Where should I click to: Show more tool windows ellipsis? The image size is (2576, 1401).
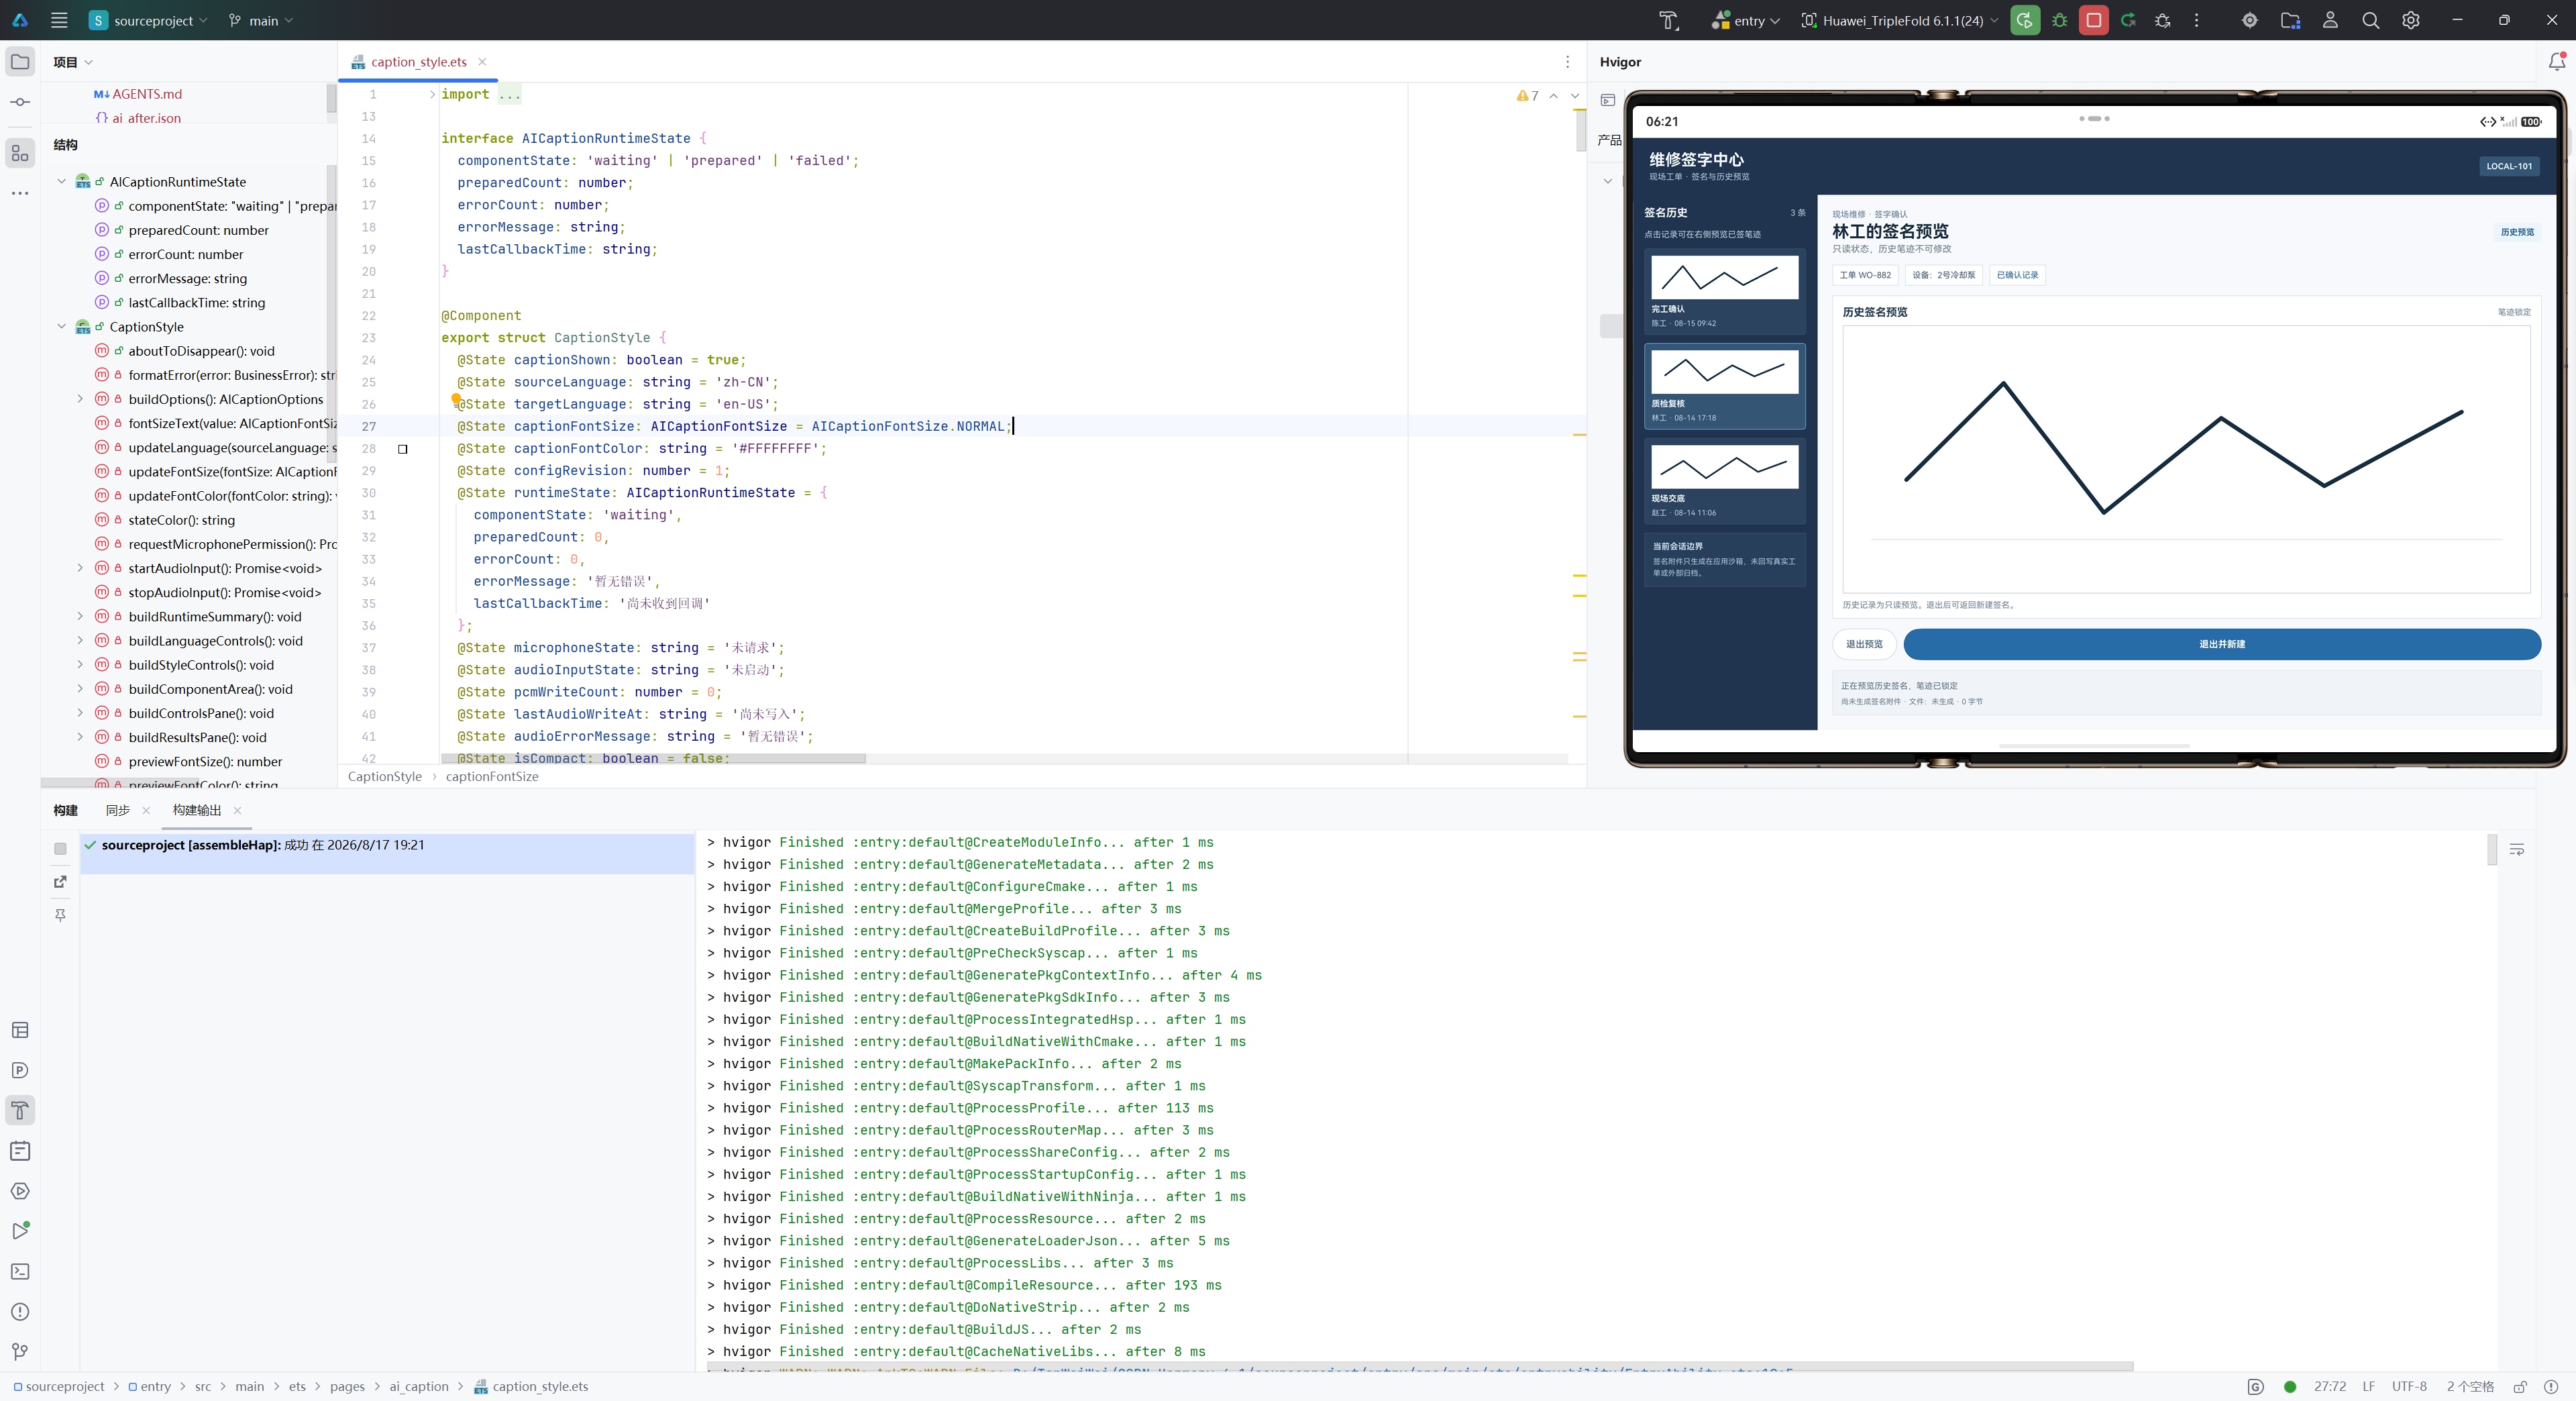[20, 193]
